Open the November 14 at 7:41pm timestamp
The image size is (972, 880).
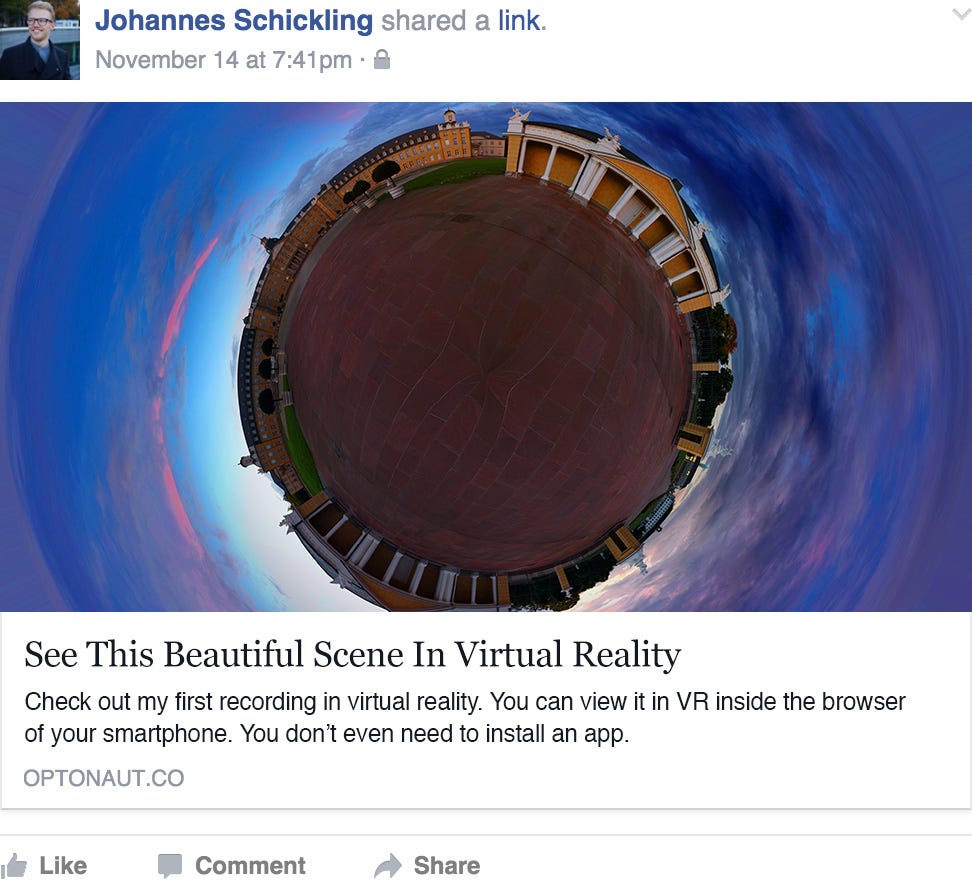224,60
